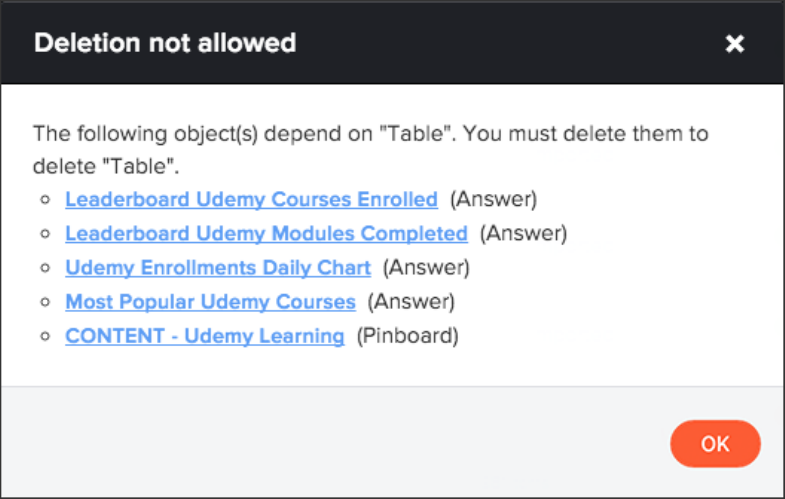Click bullet beside Leaderboard Udemy Modules Completed

(45, 234)
